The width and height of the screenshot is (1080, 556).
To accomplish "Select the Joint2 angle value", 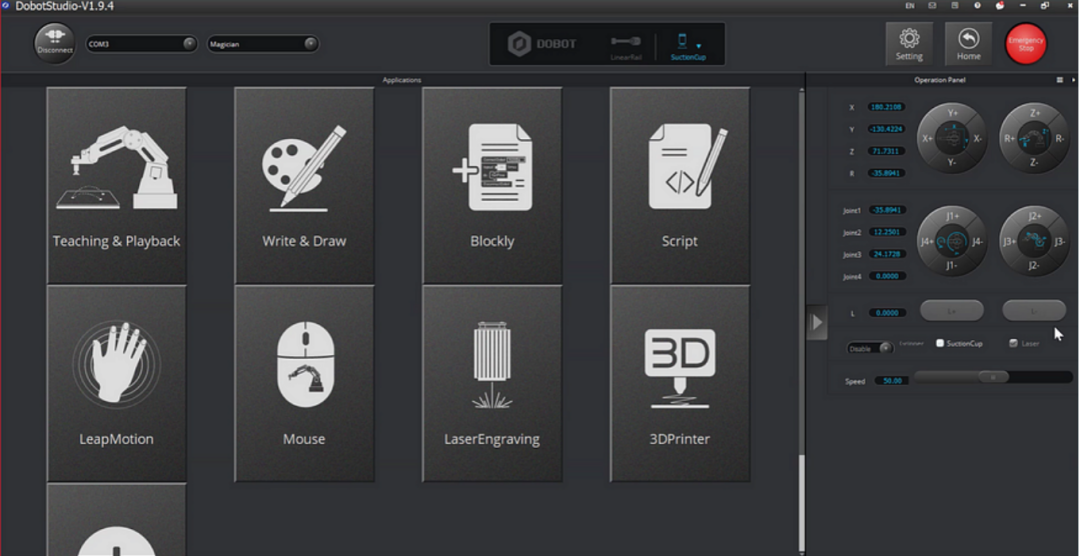I will click(887, 232).
